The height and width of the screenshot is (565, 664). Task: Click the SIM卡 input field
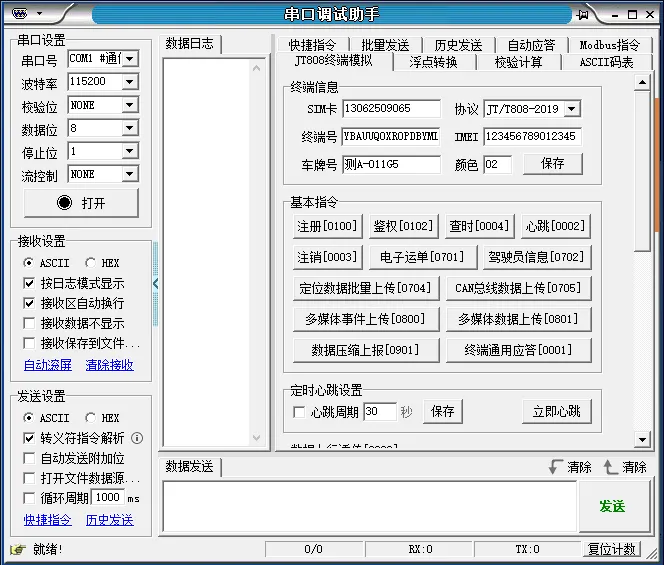tap(390, 109)
